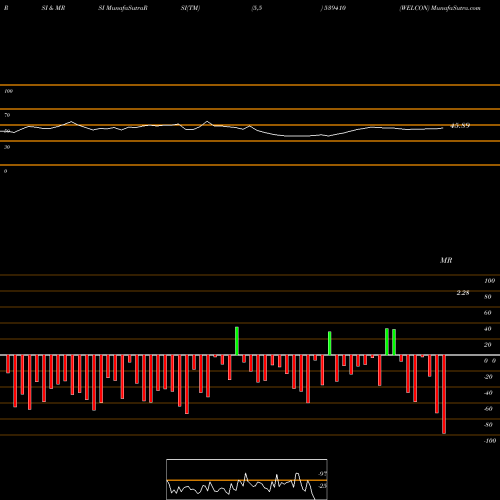Click the 30 level label on RSI axis
This screenshot has width=500, height=500.
(x=7, y=147)
